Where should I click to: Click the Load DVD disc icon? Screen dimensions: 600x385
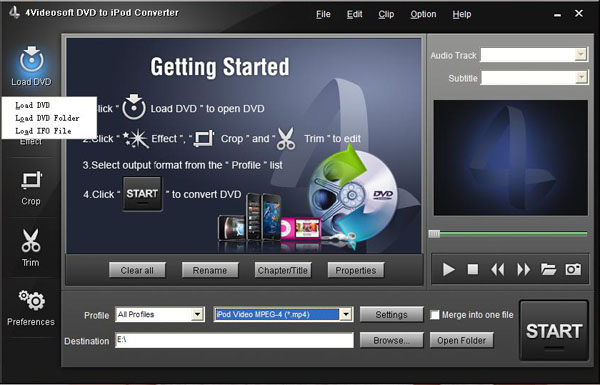(31, 59)
